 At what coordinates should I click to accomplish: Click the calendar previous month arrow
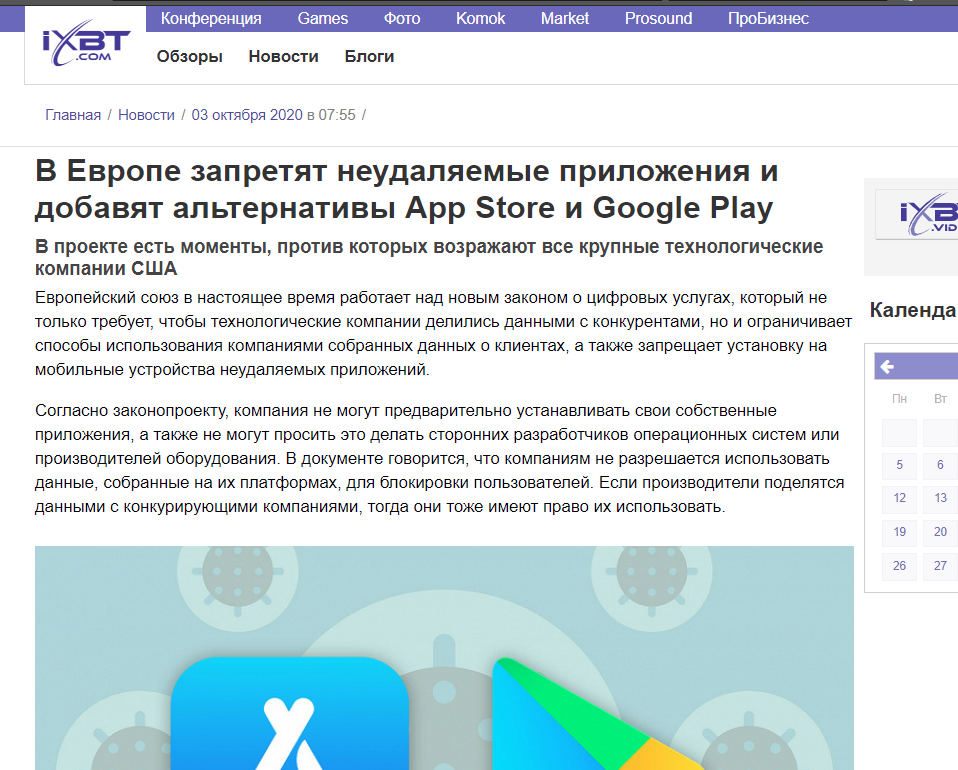pos(887,367)
